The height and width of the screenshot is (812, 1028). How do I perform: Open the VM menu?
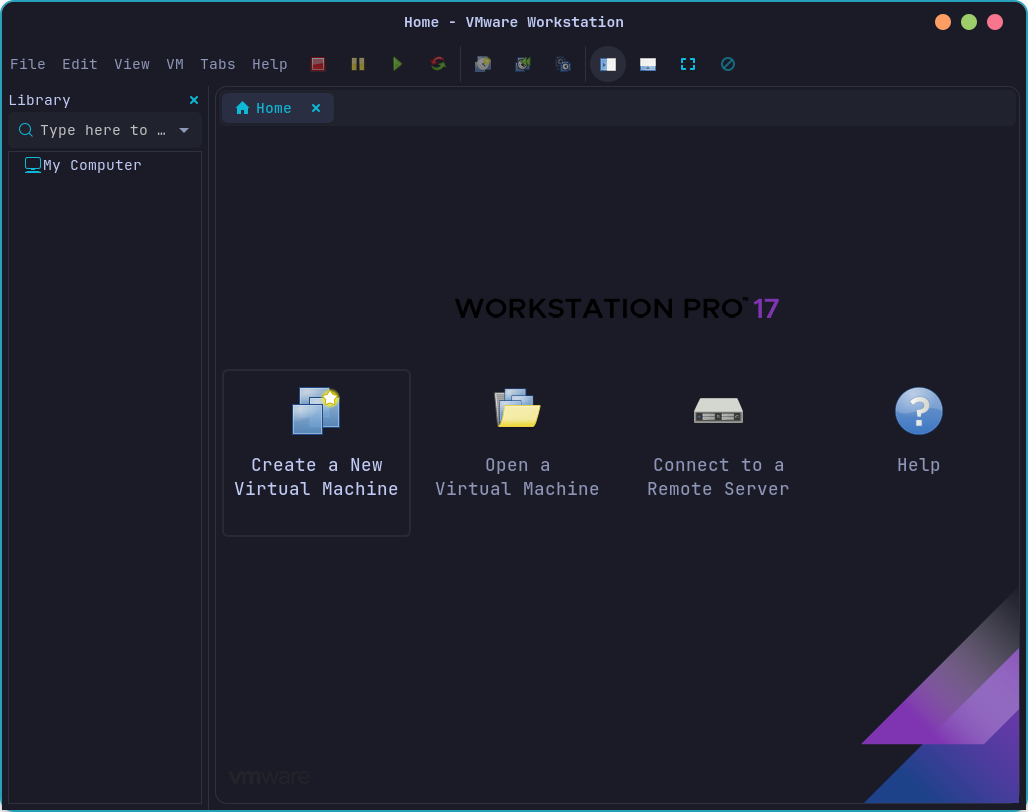click(175, 64)
